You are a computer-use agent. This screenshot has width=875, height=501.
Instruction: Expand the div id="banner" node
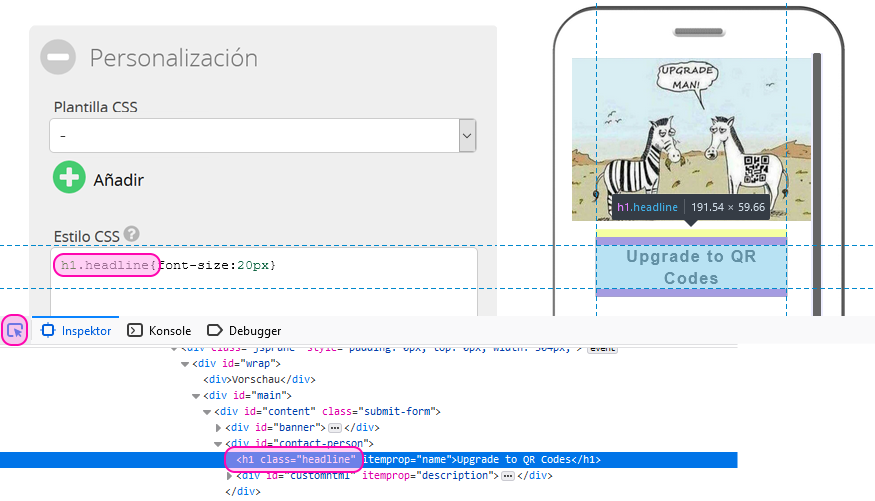(x=218, y=428)
